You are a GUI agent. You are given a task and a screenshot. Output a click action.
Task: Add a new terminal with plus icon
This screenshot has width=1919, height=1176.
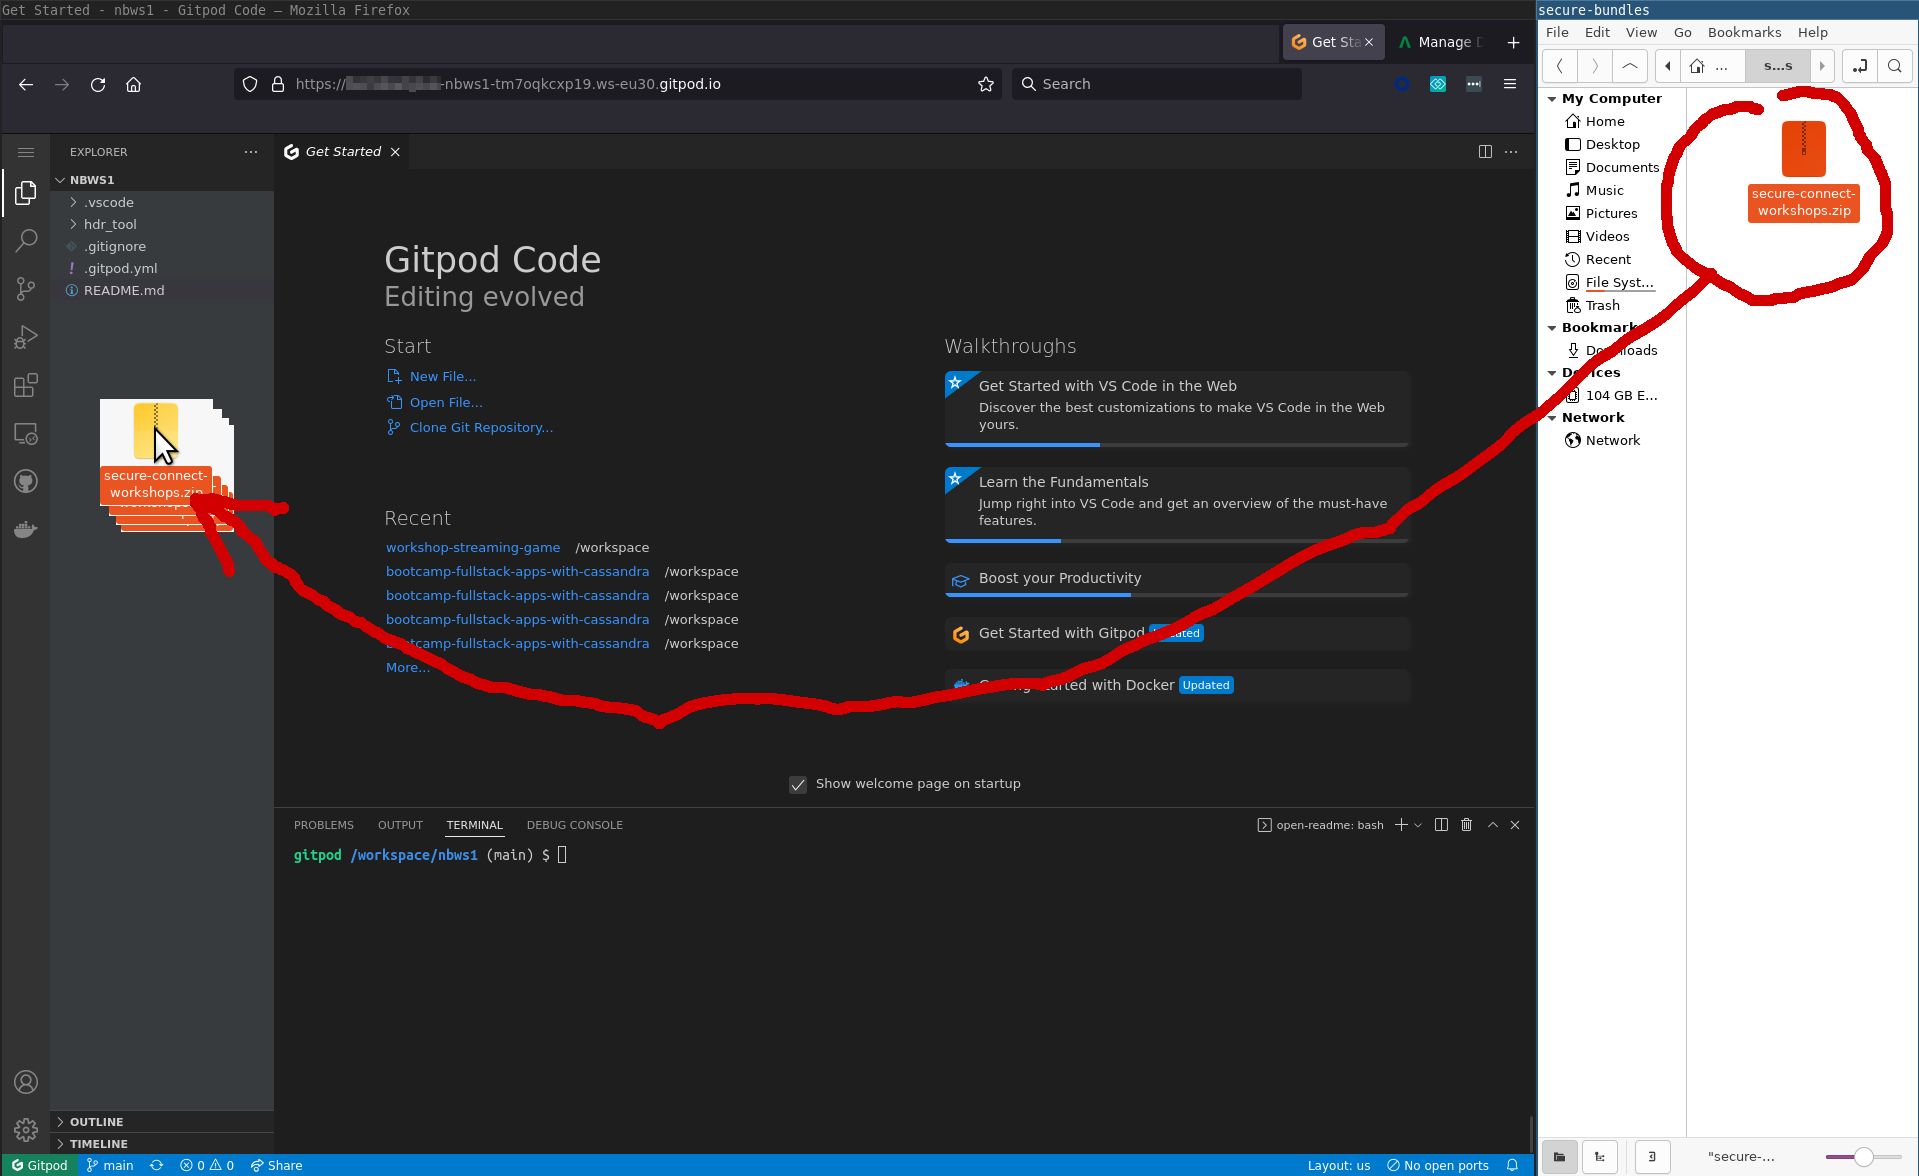(x=1401, y=825)
